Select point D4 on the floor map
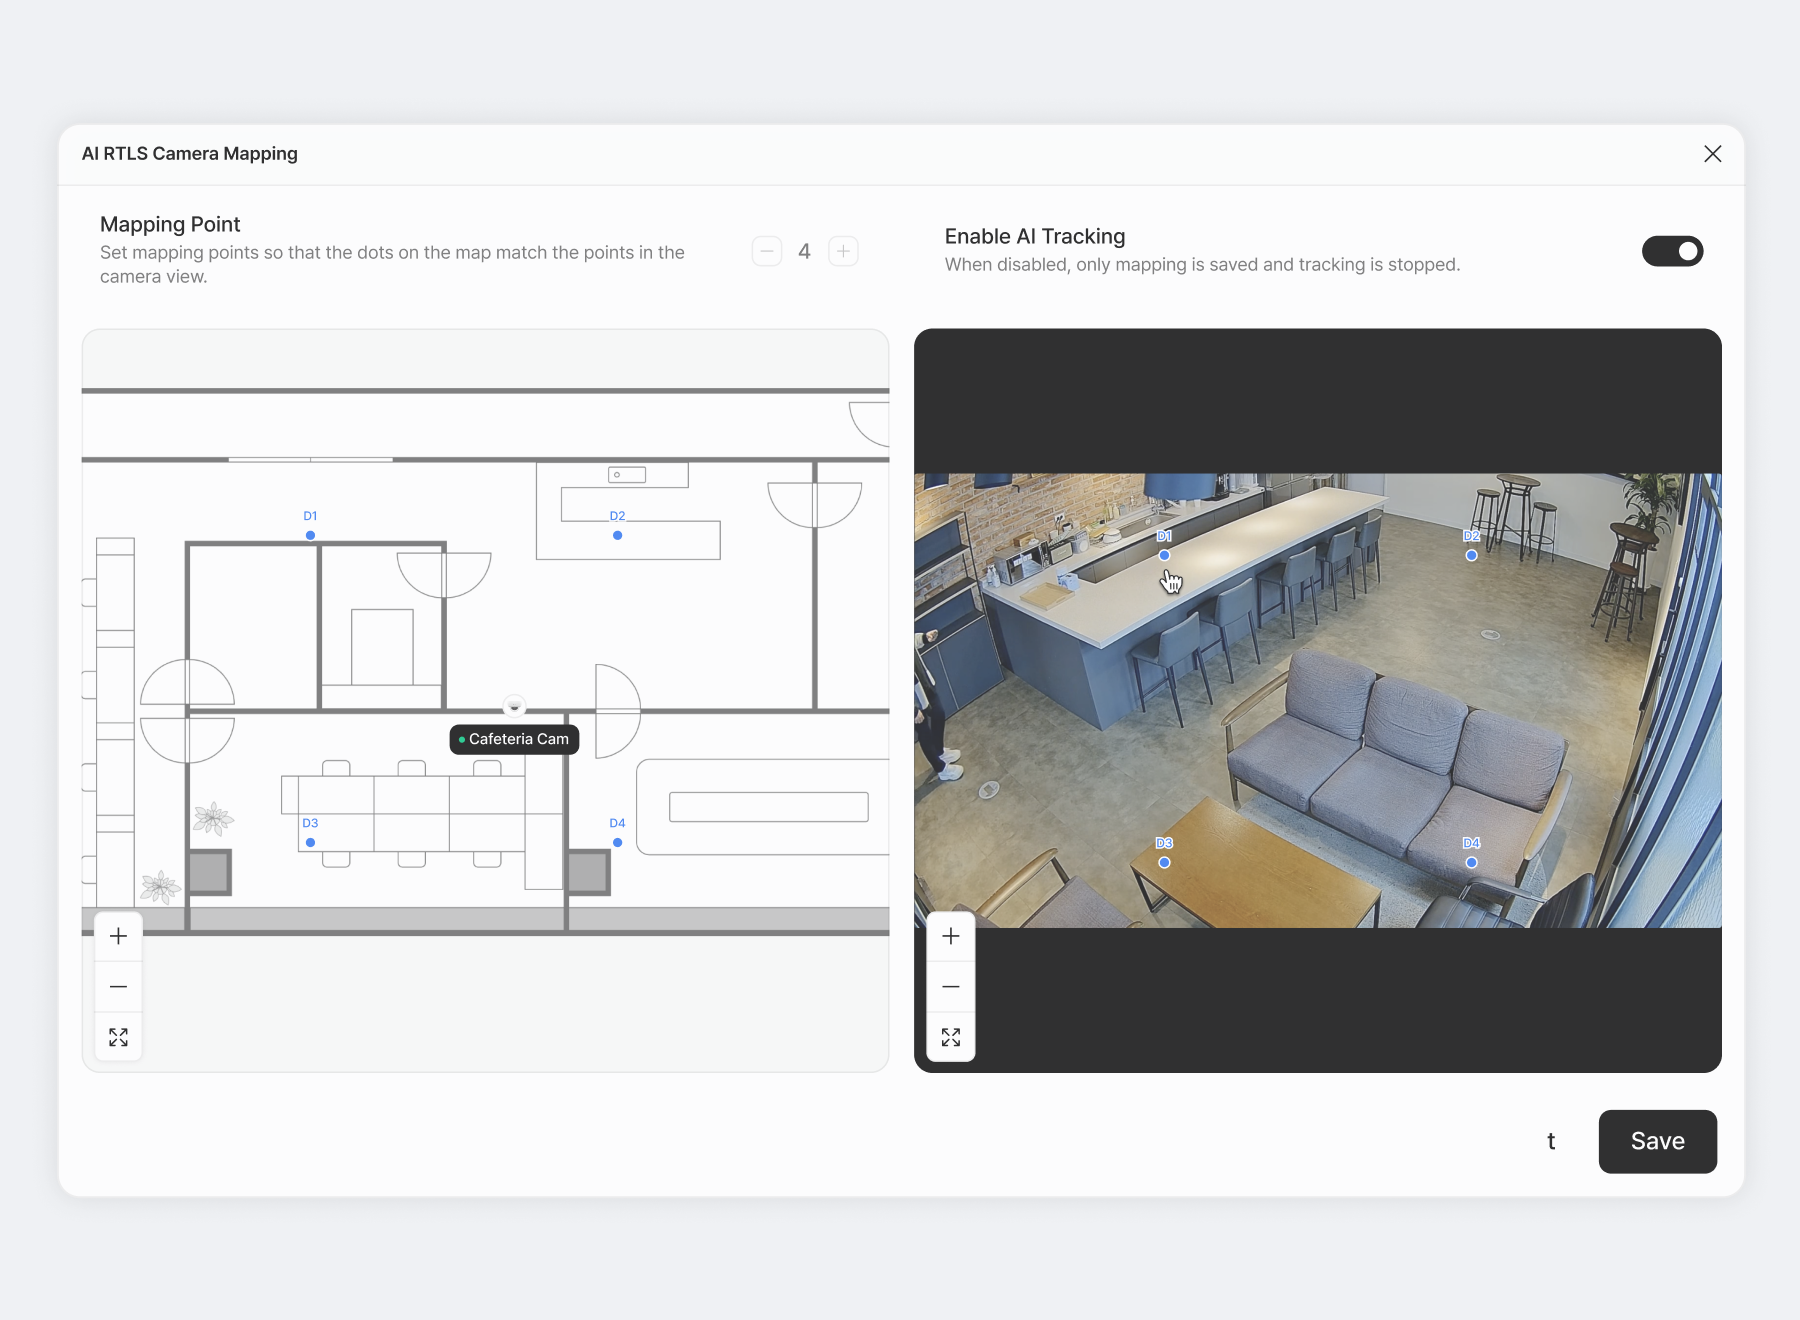Image resolution: width=1800 pixels, height=1320 pixels. pyautogui.click(x=617, y=842)
